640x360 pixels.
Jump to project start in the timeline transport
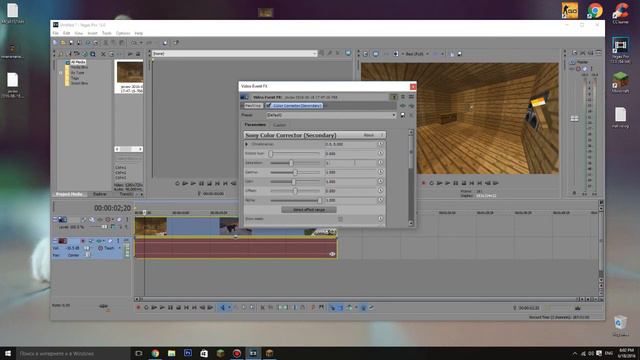click(187, 307)
